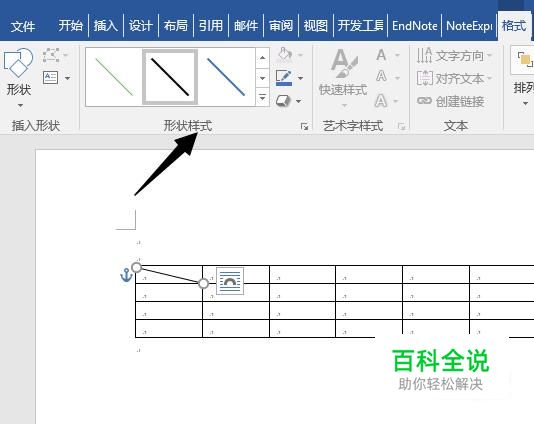Click the anchor icon left of the table
This screenshot has width=534, height=424.
pos(126,275)
